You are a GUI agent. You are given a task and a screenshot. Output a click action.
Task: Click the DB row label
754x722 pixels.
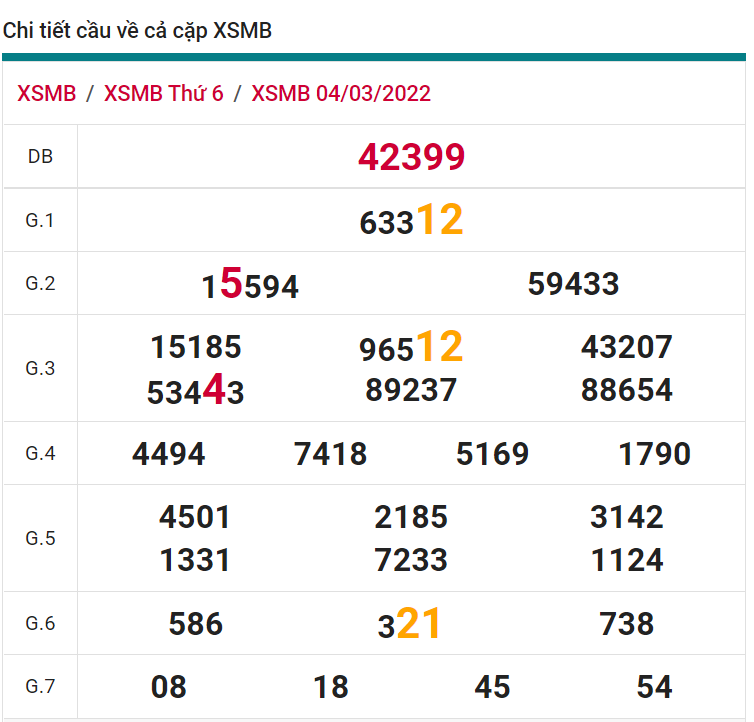coord(40,157)
